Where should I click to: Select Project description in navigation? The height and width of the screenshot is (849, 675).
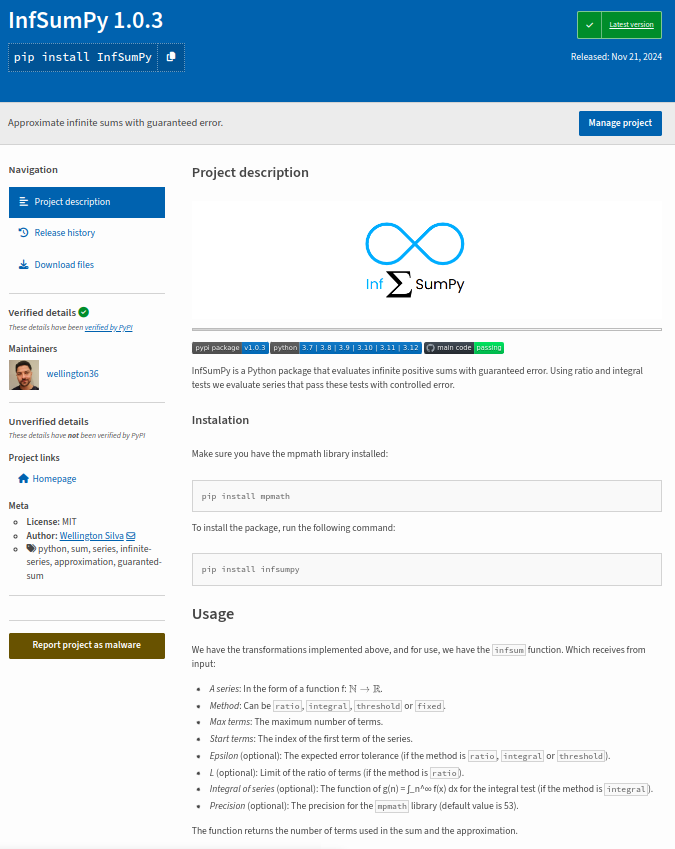87,202
